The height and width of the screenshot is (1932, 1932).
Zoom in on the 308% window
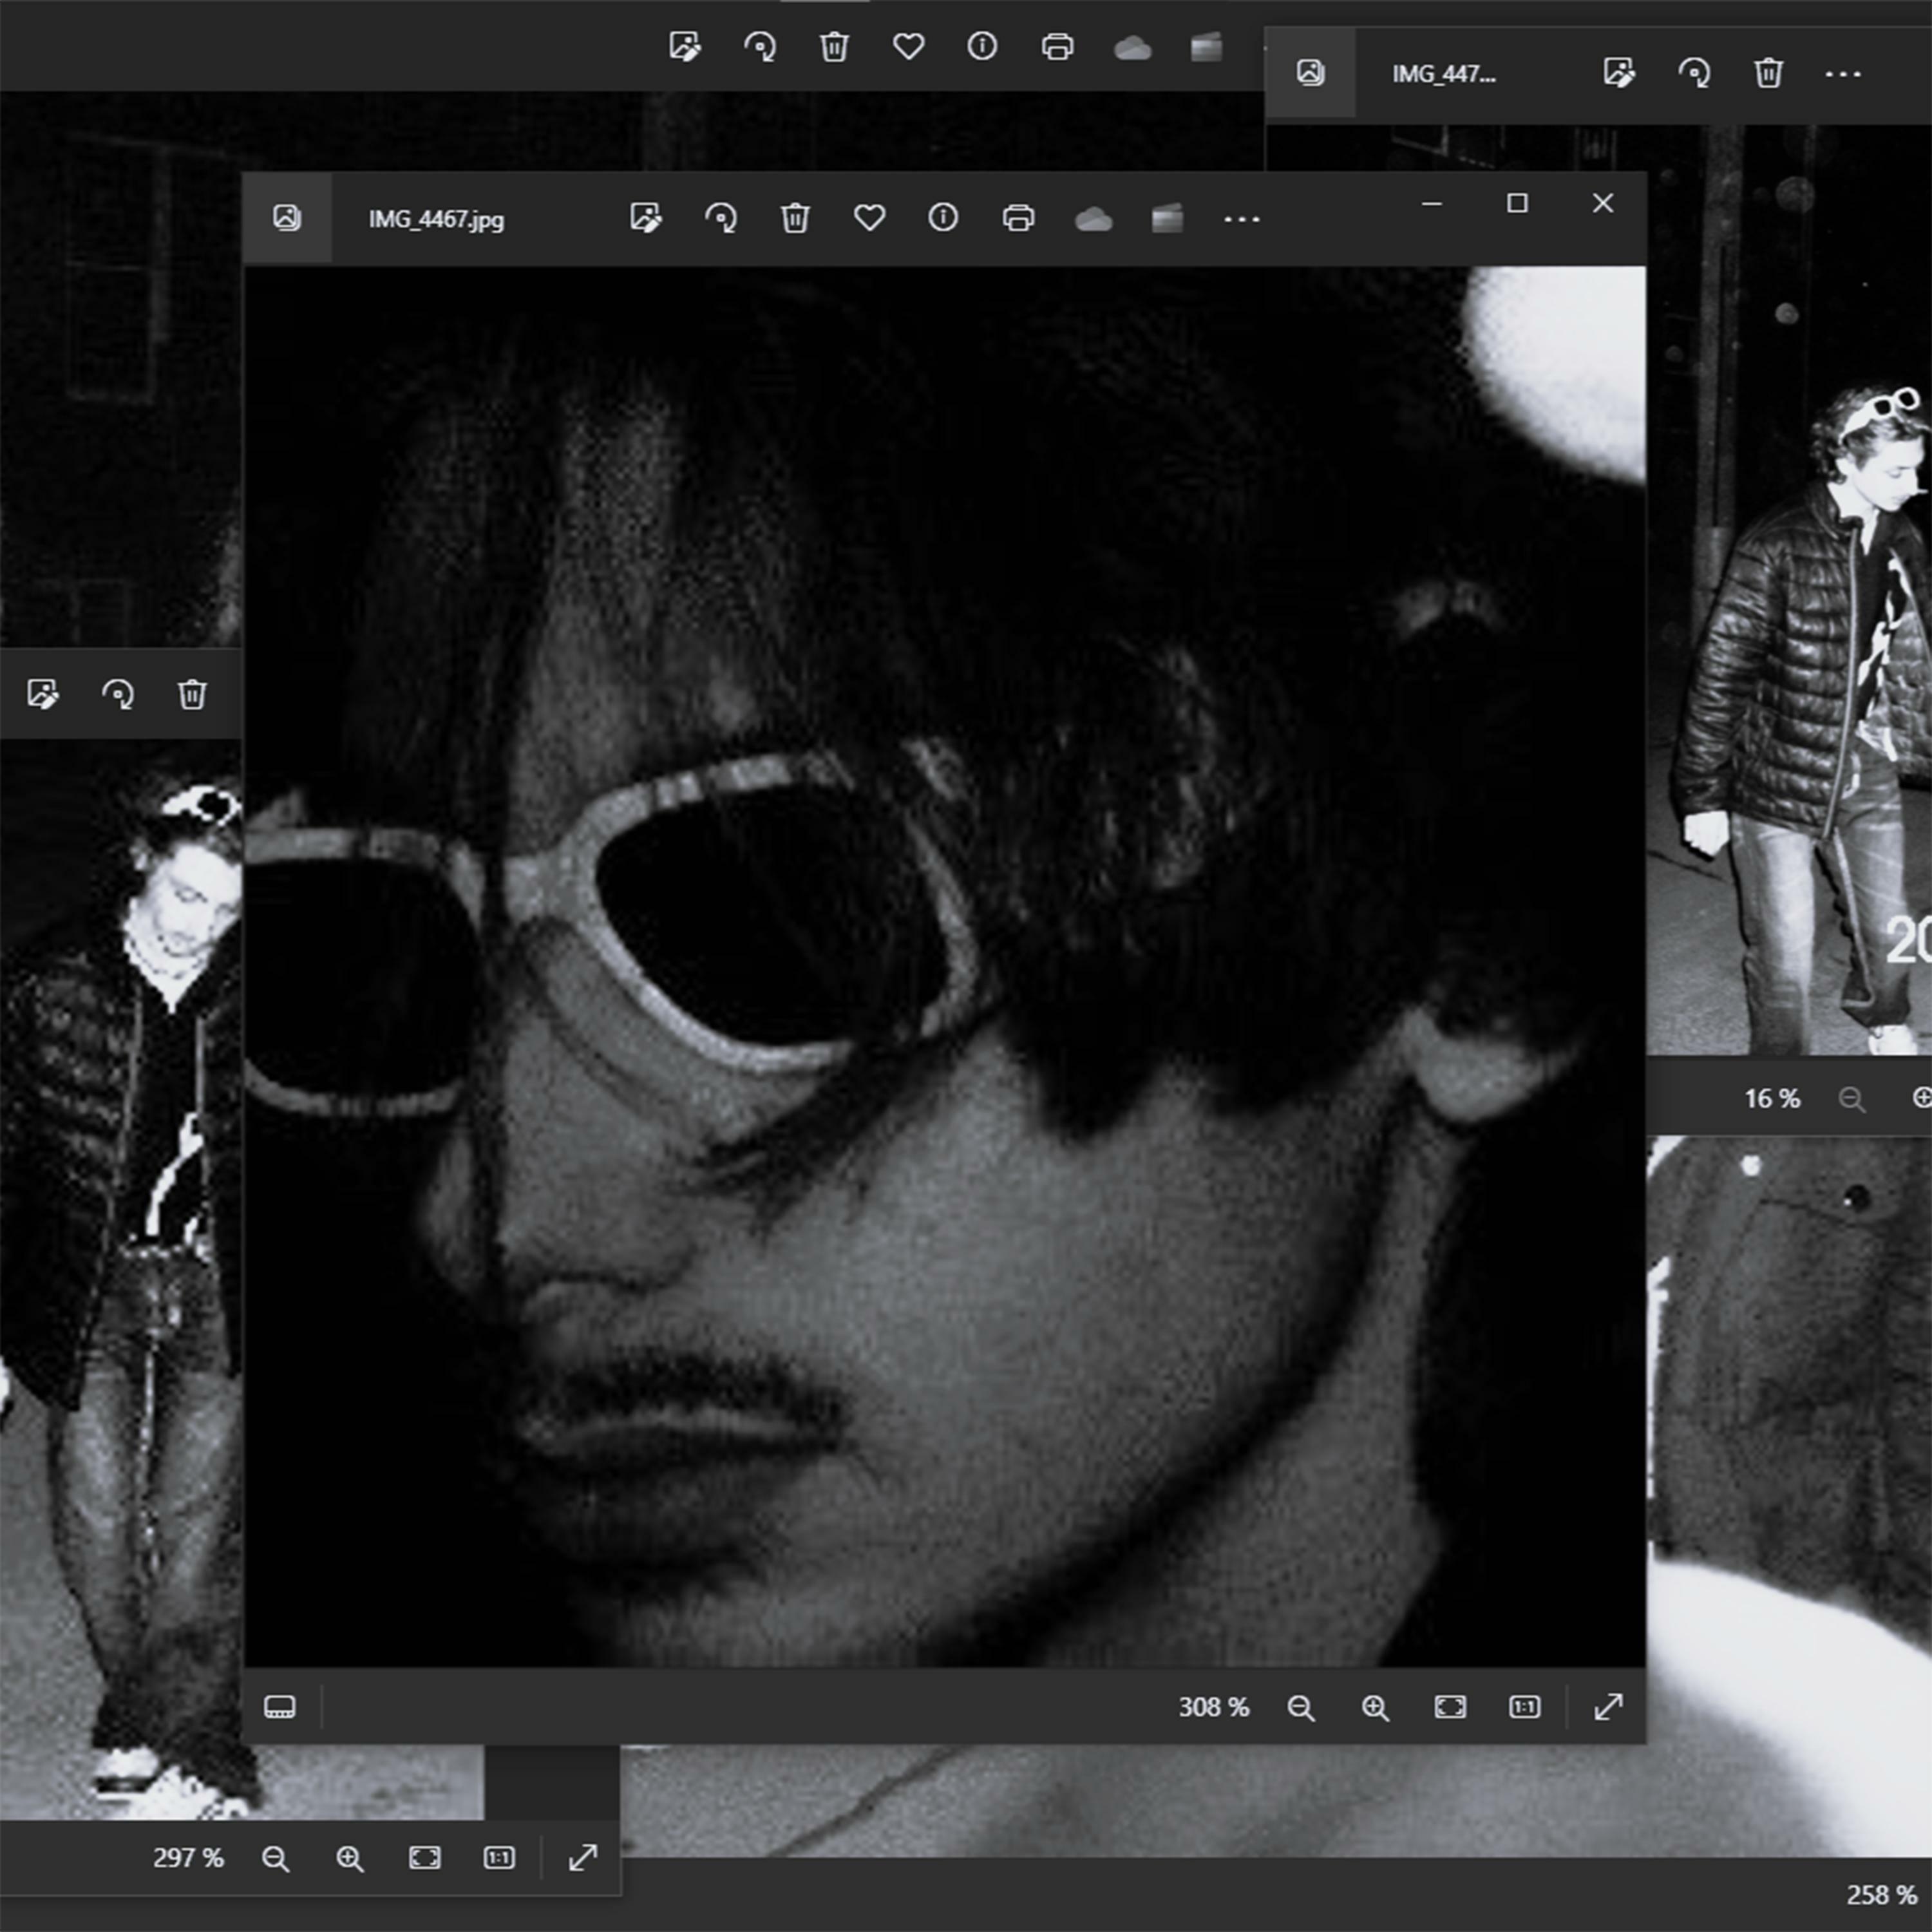point(1375,1707)
